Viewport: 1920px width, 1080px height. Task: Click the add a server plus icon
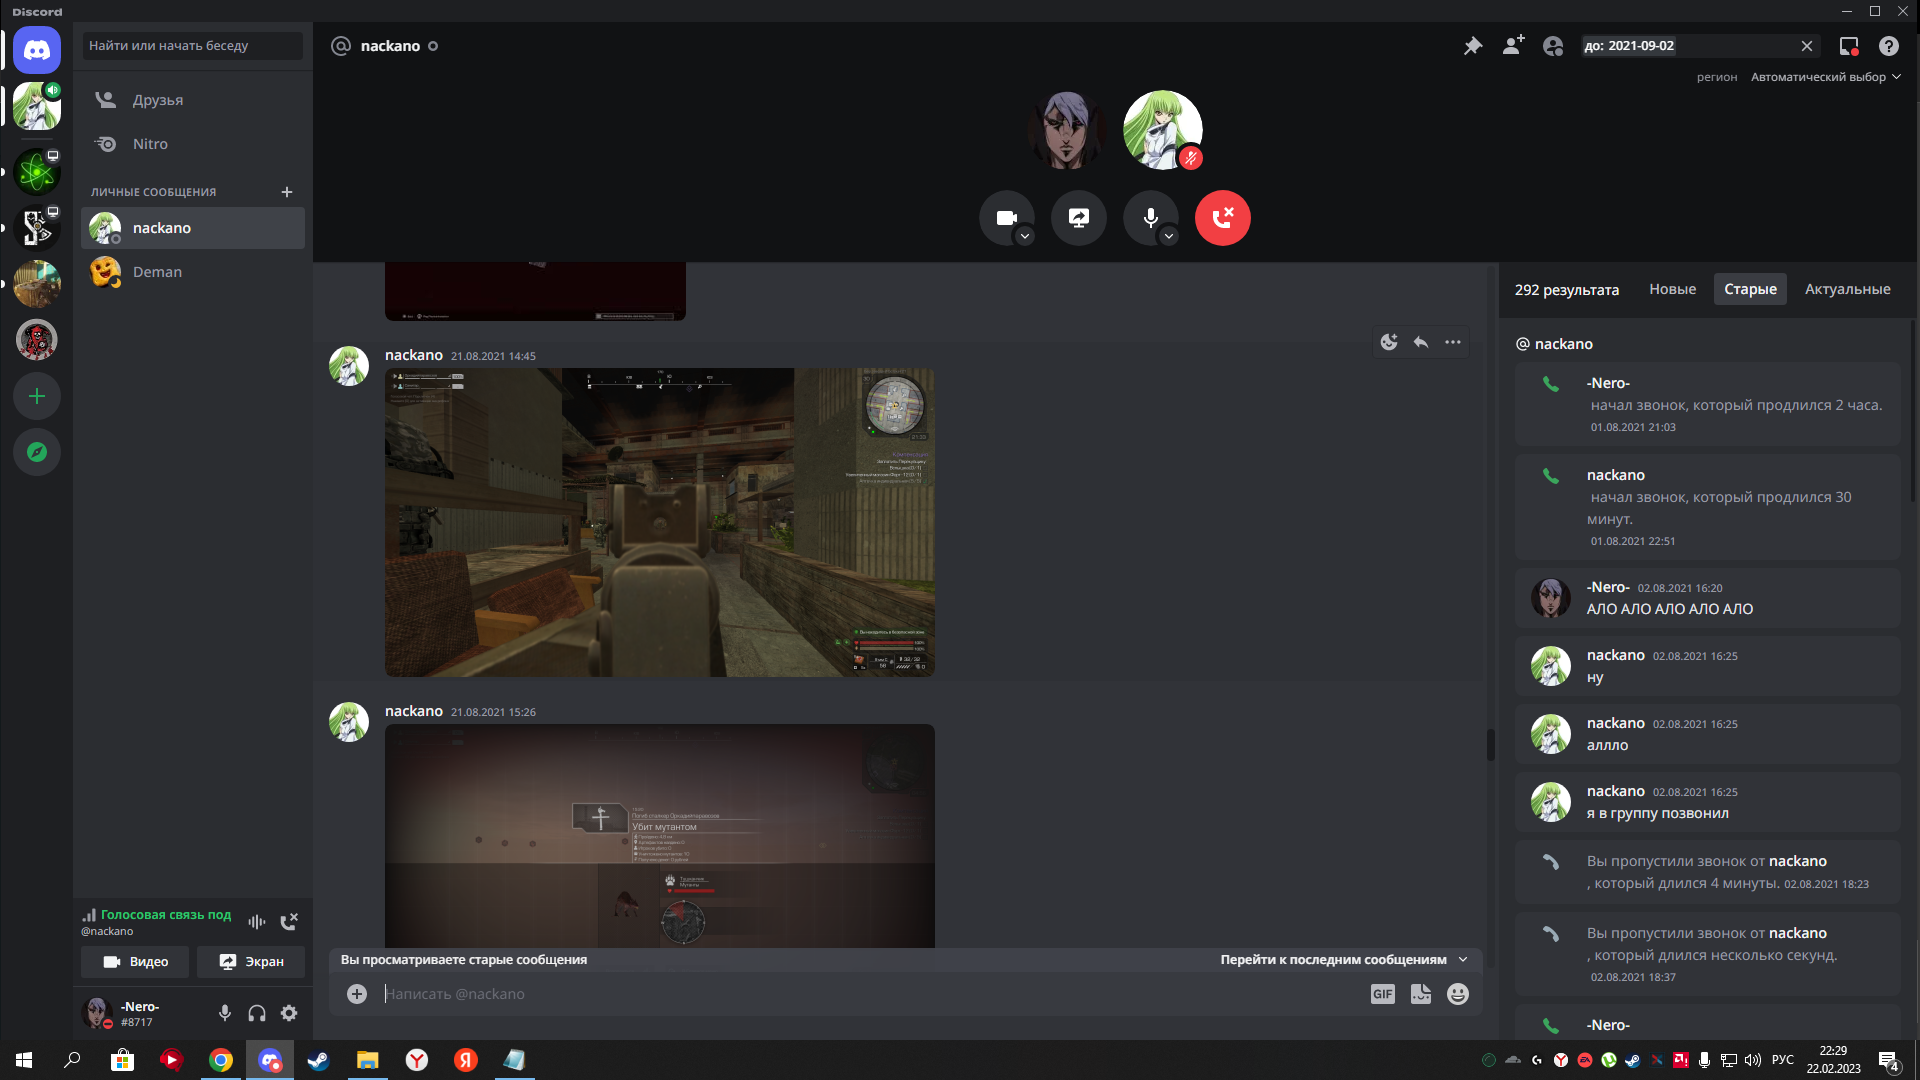click(37, 396)
